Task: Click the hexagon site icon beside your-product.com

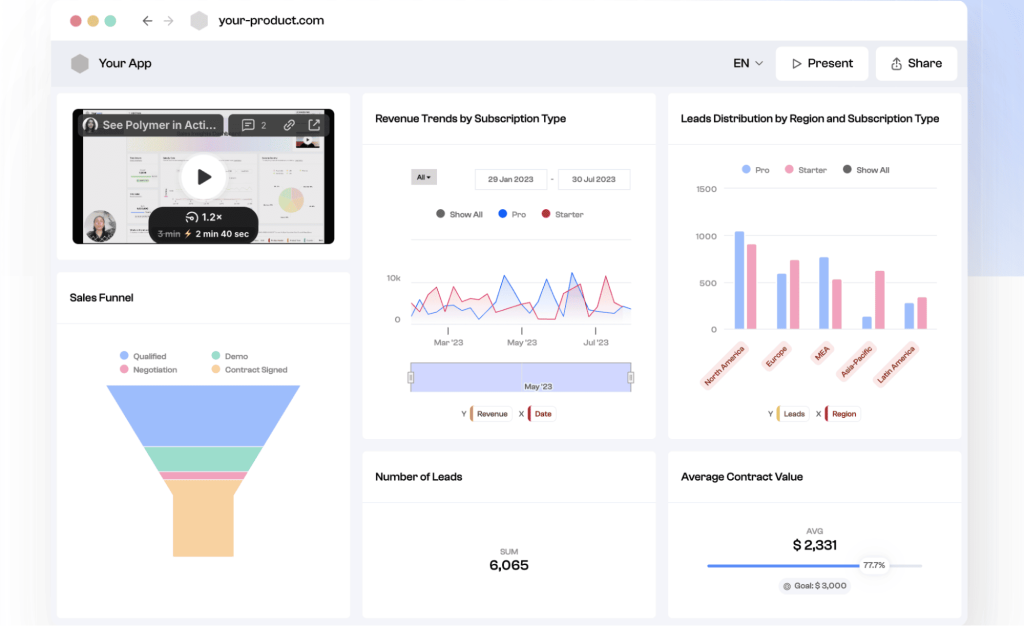Action: point(199,21)
